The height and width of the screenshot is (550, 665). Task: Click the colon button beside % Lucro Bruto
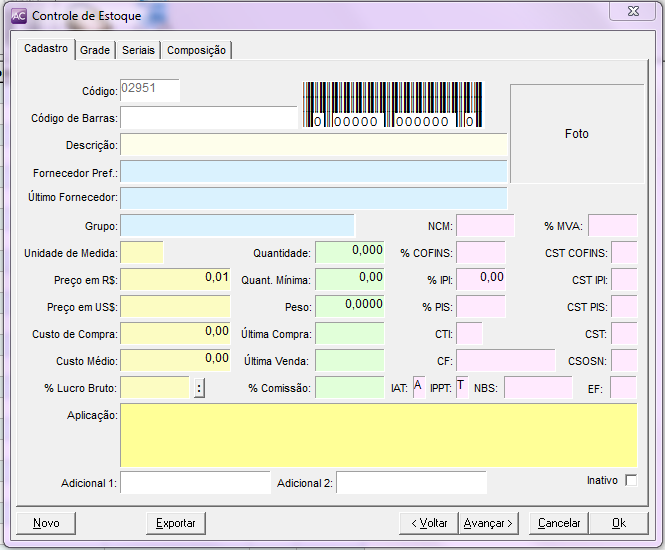pos(199,388)
